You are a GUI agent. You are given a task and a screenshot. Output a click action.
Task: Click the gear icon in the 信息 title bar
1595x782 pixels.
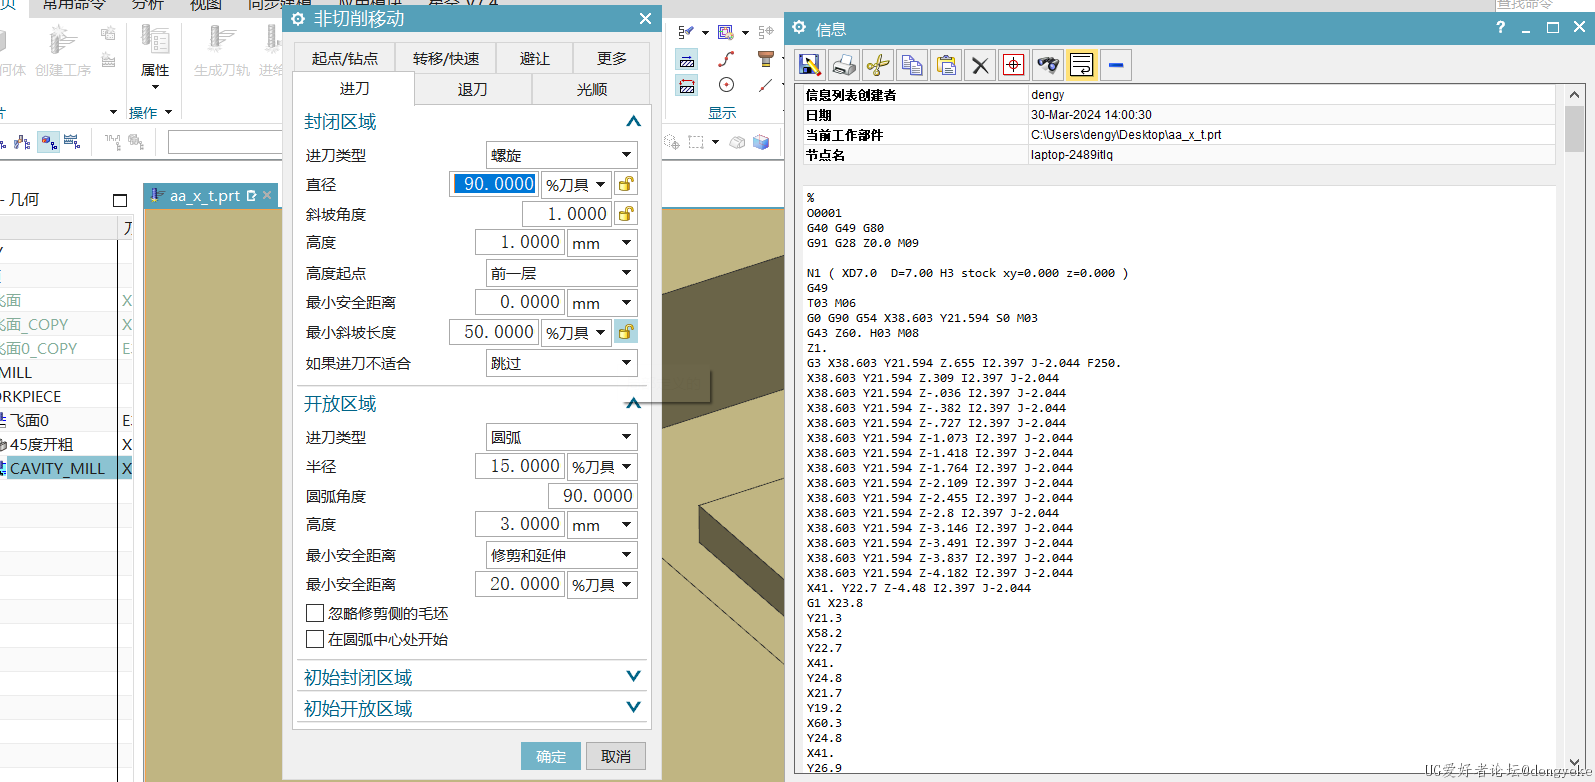tap(800, 28)
